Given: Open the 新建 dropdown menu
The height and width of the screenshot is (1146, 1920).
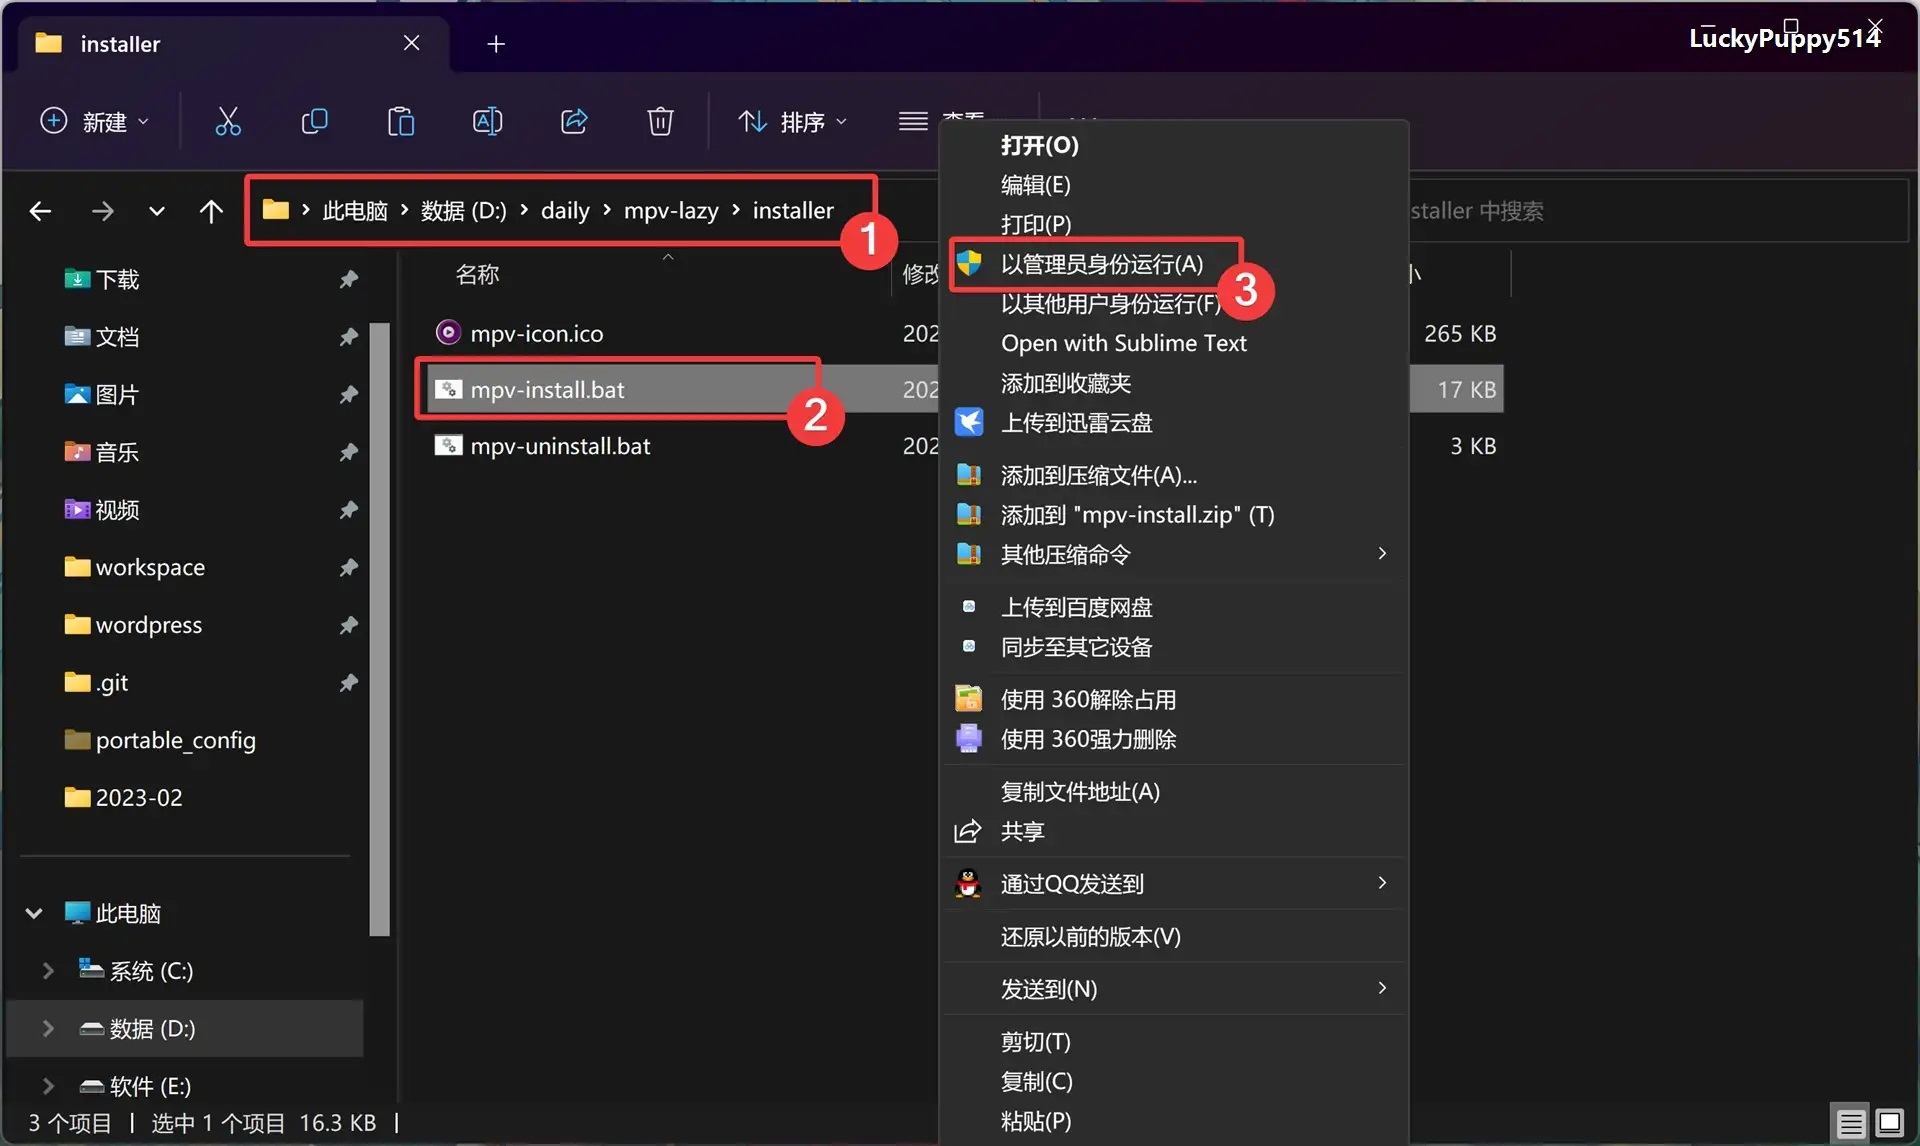Looking at the screenshot, I should click(95, 121).
